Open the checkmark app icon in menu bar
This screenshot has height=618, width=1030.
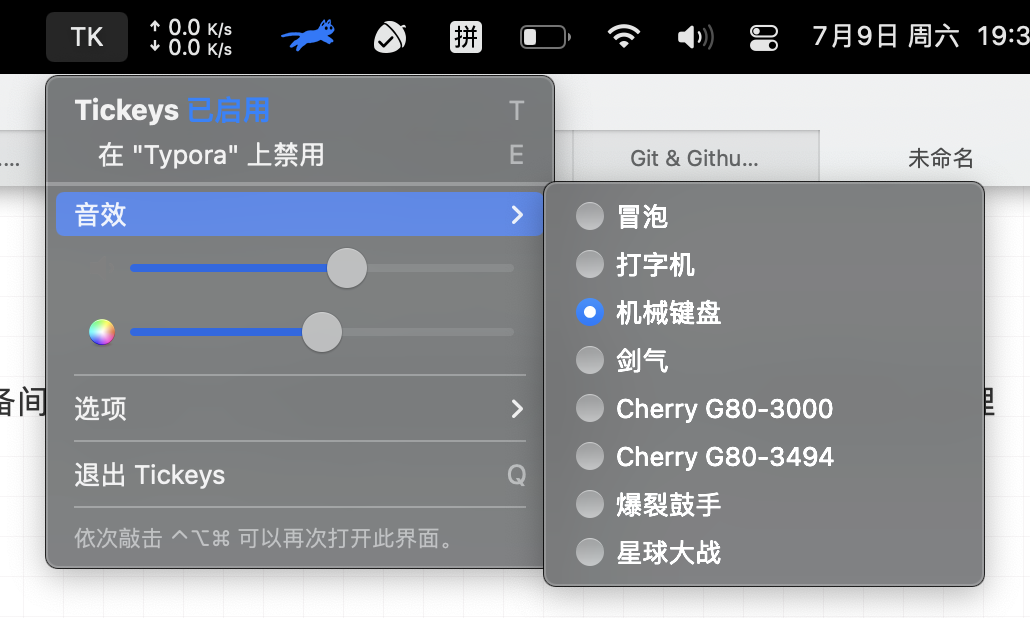tap(390, 37)
